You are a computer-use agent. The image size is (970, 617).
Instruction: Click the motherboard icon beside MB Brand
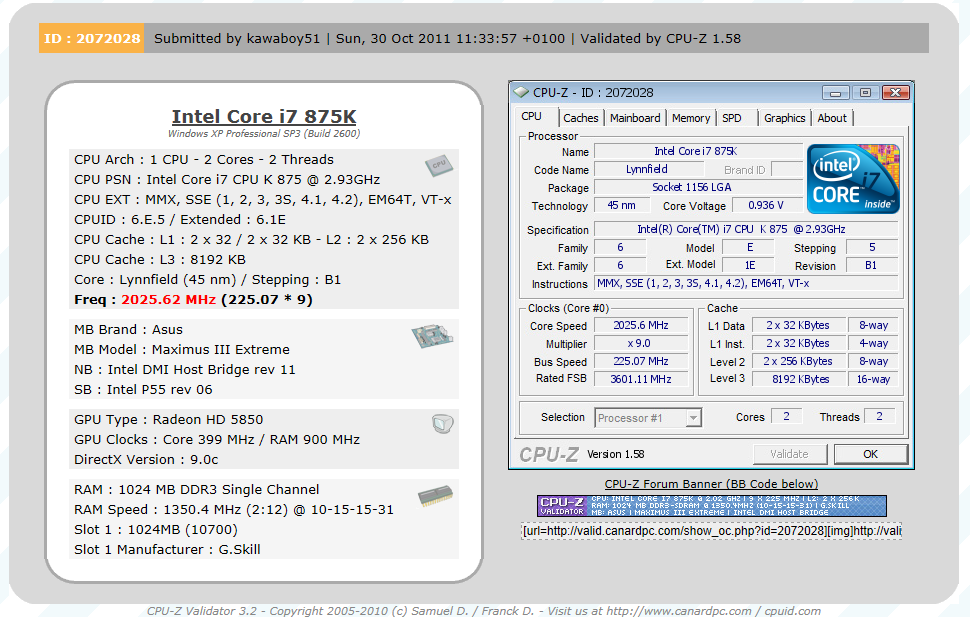(x=432, y=336)
